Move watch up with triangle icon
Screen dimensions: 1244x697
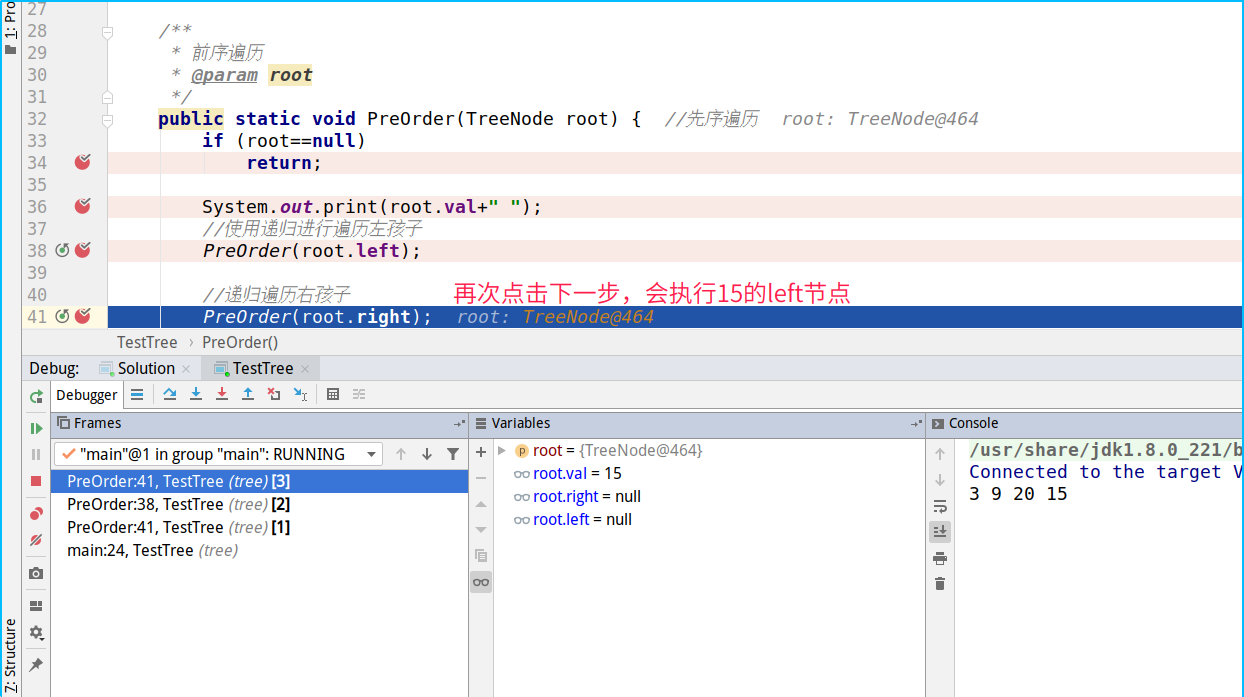[x=481, y=504]
